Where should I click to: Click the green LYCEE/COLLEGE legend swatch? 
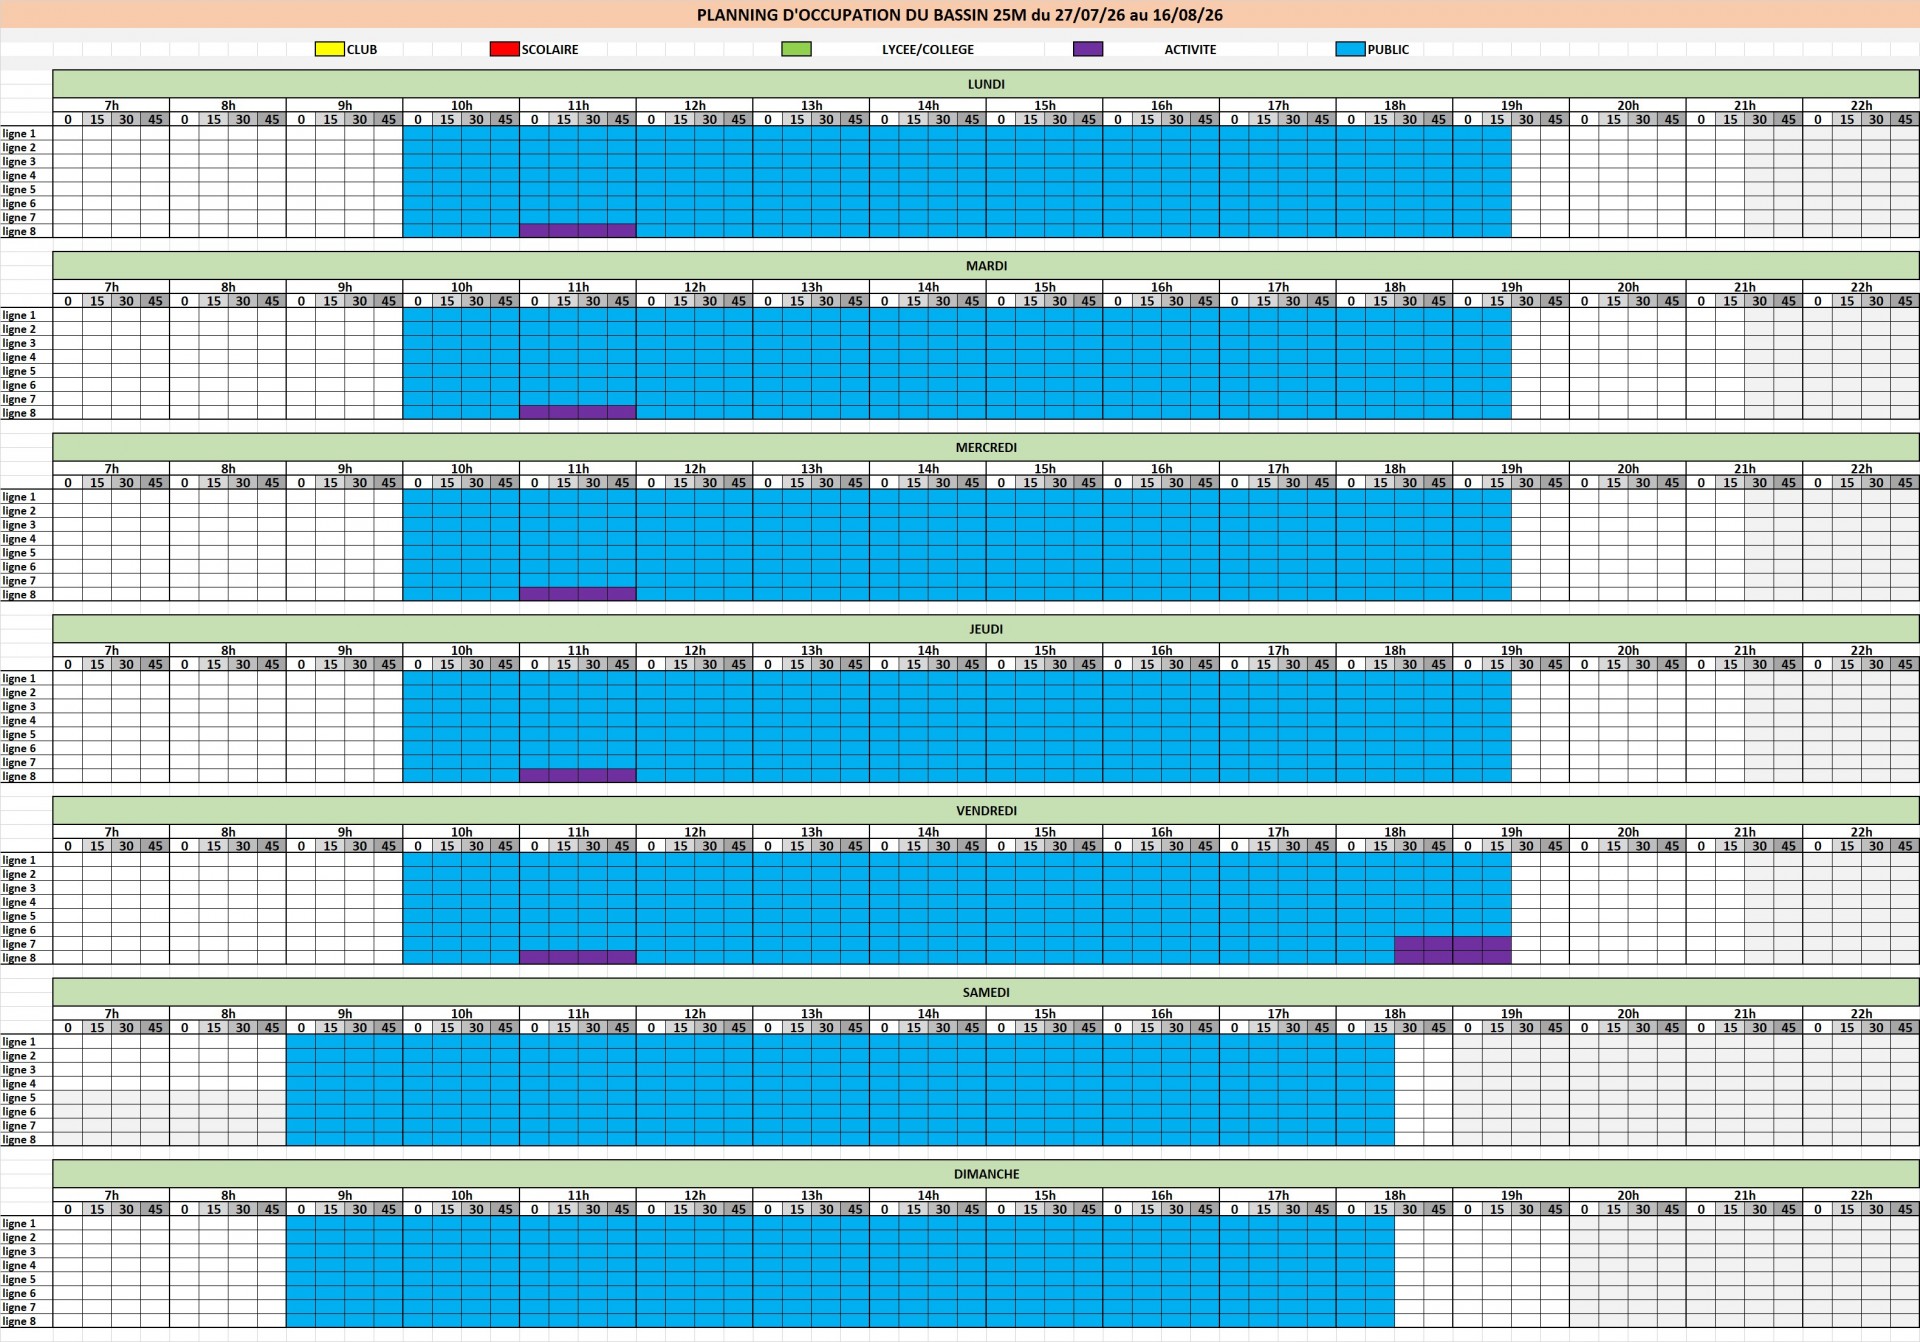click(797, 49)
